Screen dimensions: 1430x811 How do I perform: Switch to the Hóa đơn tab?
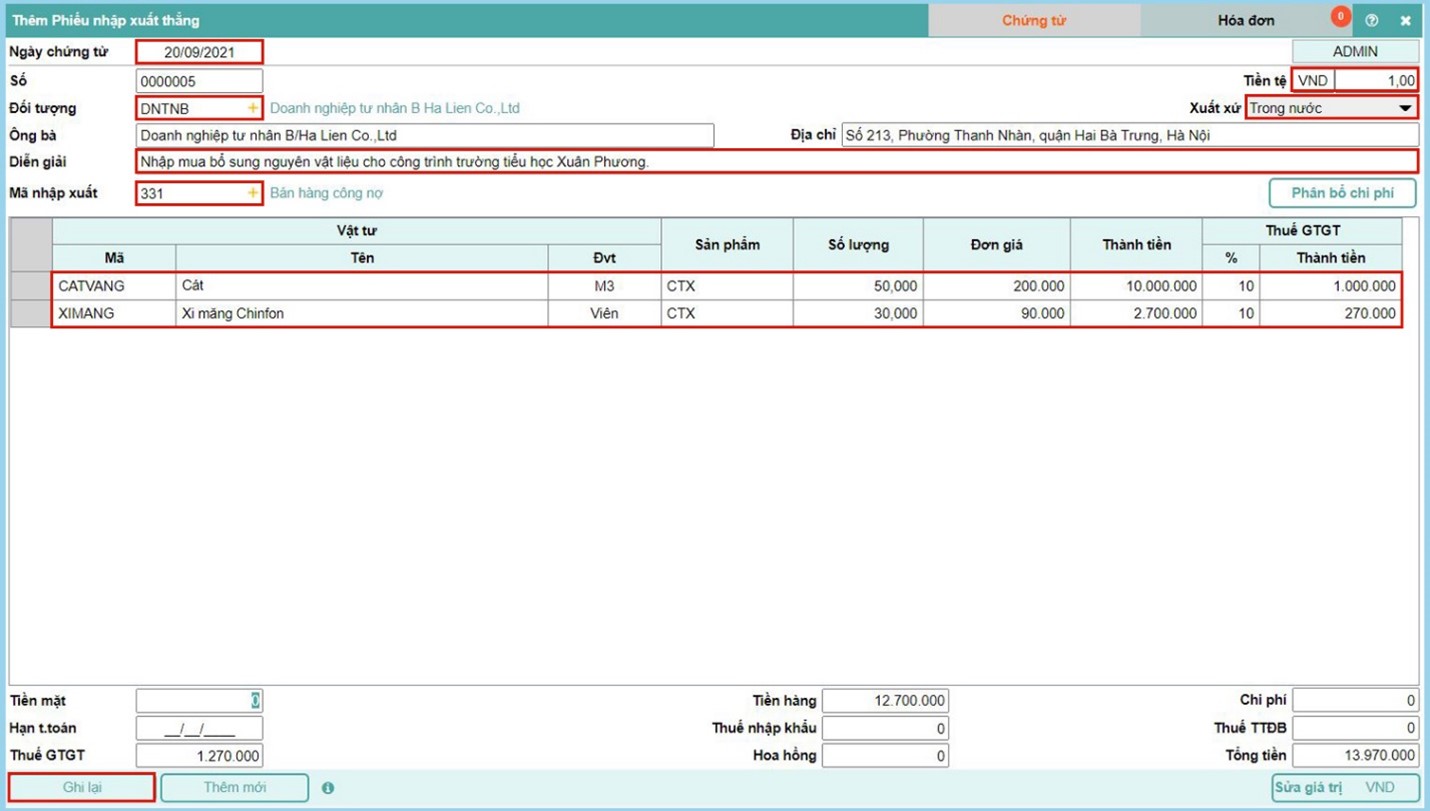click(x=1245, y=20)
